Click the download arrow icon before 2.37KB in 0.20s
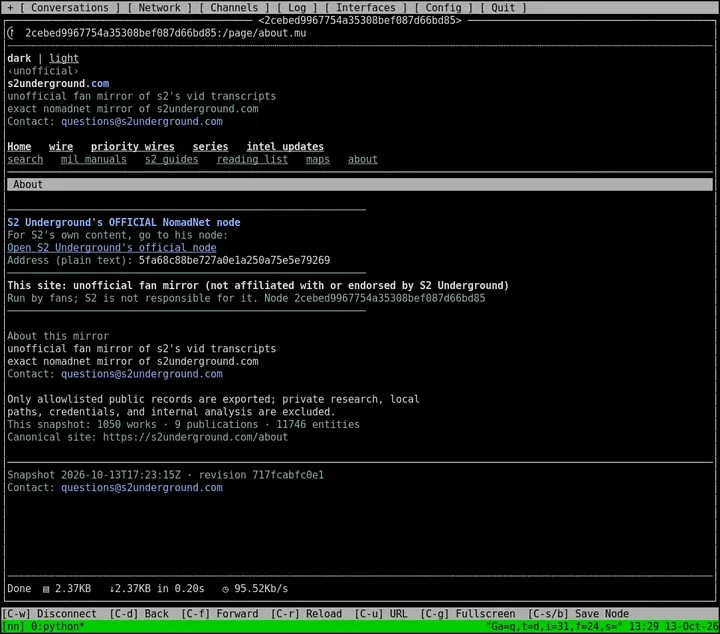The width and height of the screenshot is (720, 634). pos(112,589)
